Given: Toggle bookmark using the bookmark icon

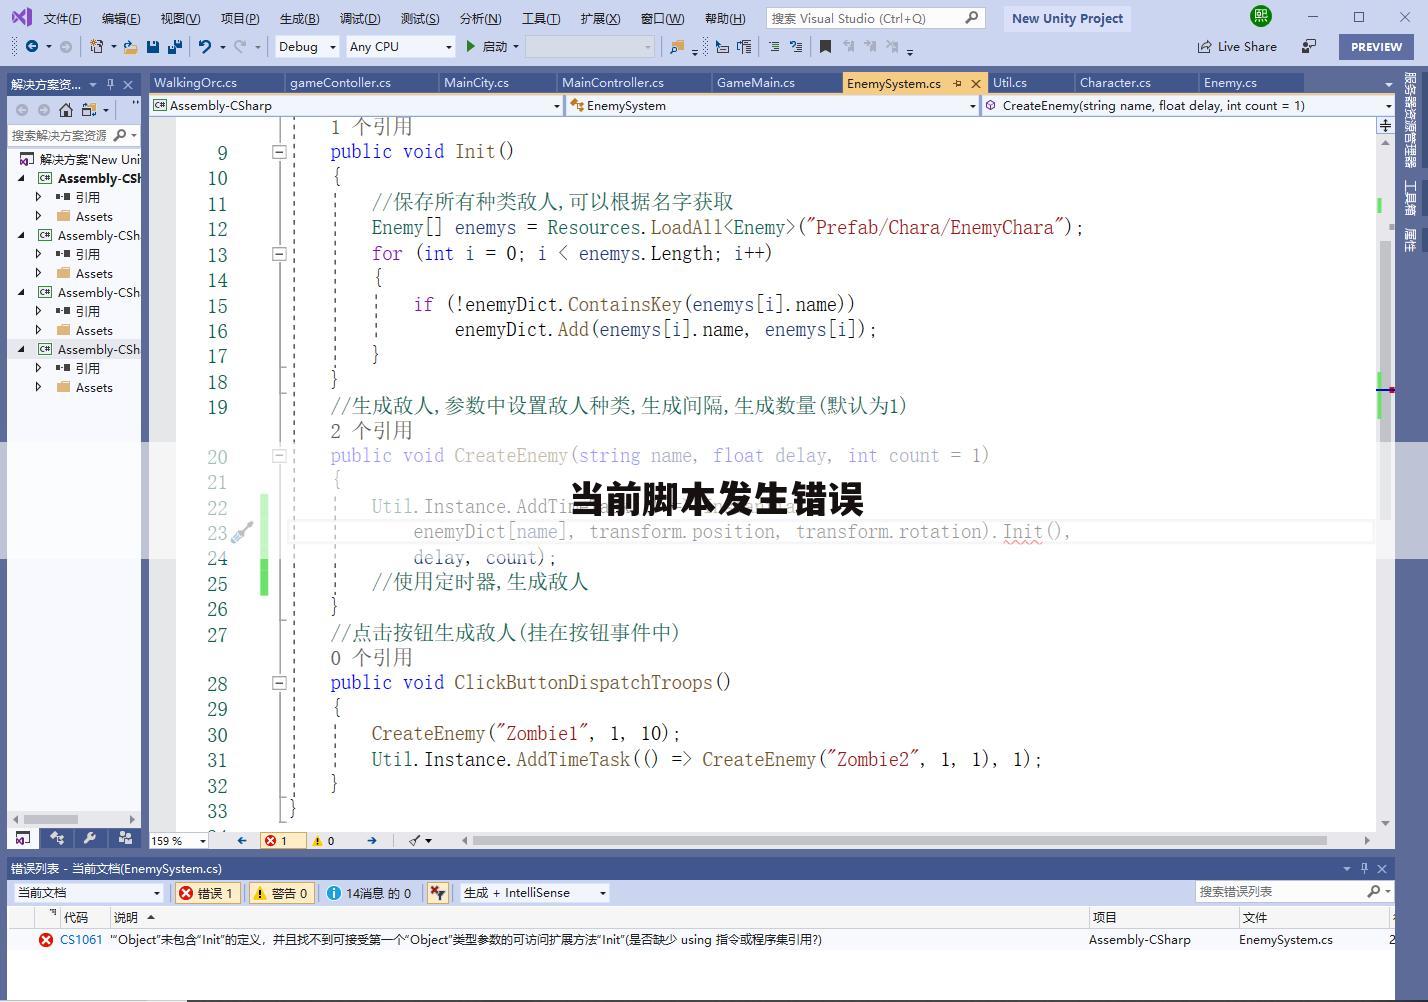Looking at the screenshot, I should pos(825,46).
